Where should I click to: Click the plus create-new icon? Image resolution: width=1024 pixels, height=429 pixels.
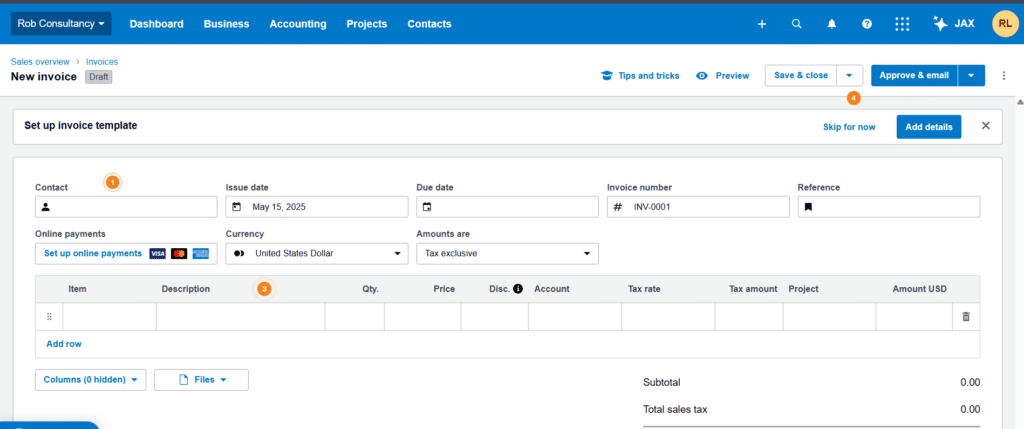[761, 24]
